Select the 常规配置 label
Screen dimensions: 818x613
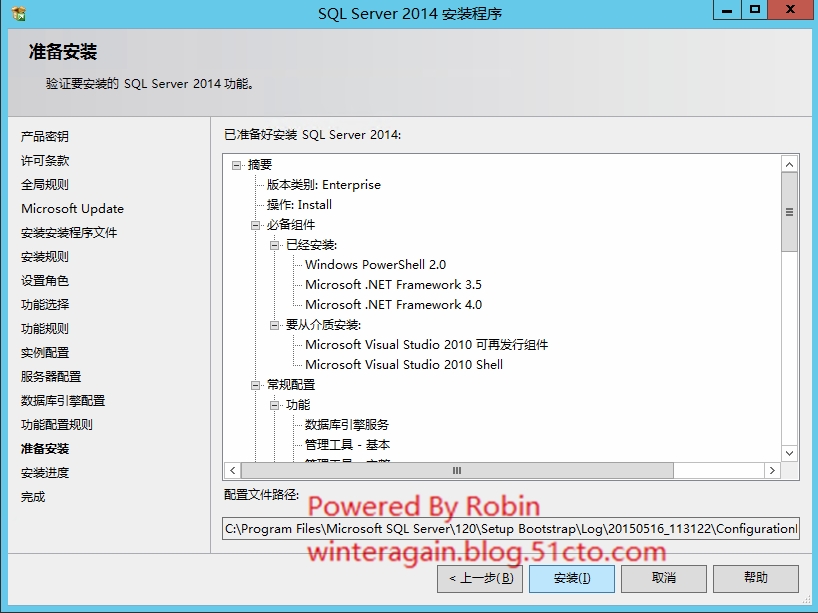pos(291,385)
